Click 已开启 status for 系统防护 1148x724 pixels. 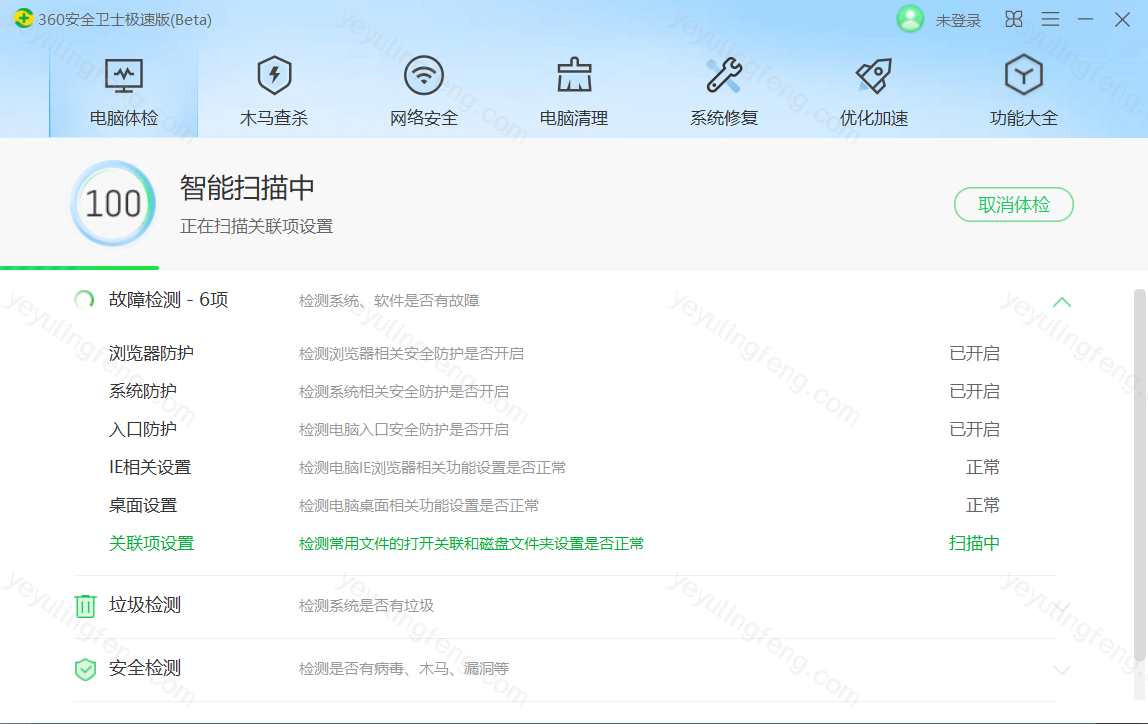tap(974, 392)
